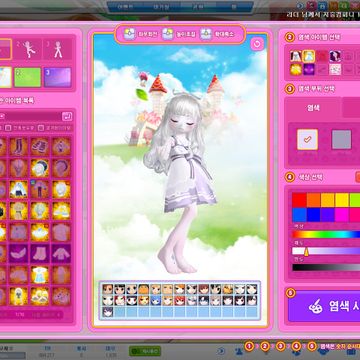Click the black-to-gray brightness slider

[326, 267]
